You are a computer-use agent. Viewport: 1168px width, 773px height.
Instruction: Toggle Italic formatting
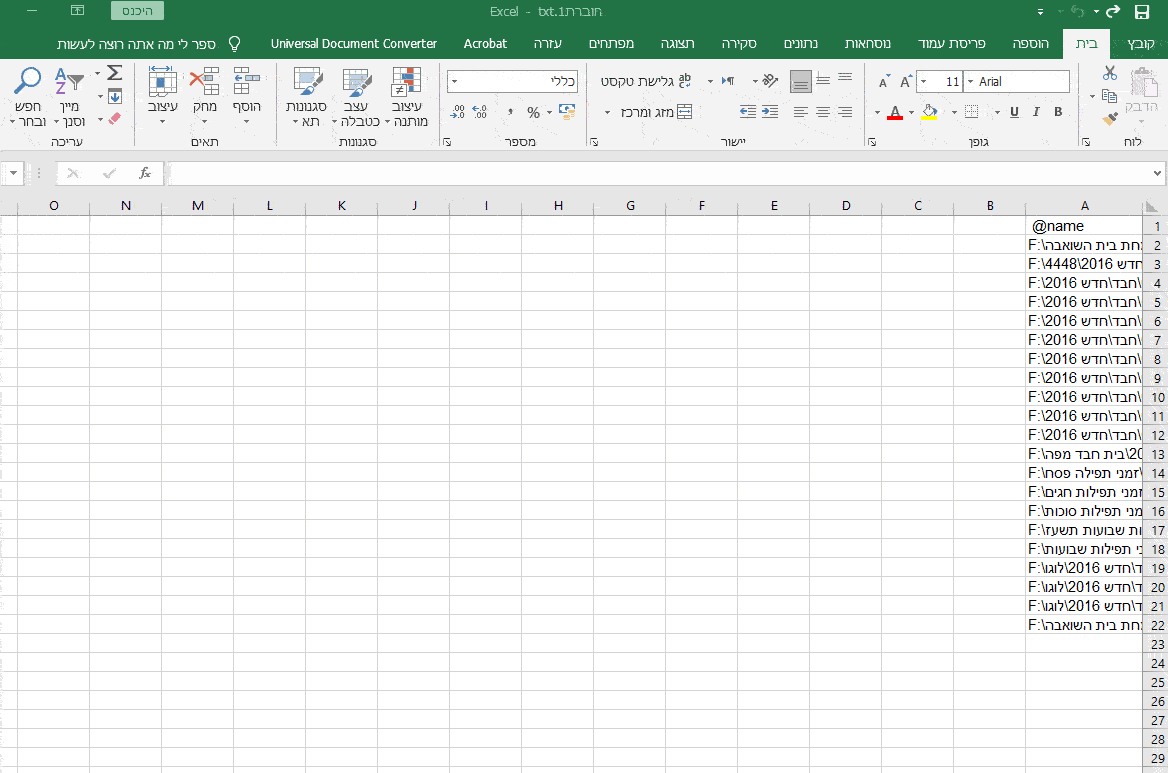click(1036, 112)
